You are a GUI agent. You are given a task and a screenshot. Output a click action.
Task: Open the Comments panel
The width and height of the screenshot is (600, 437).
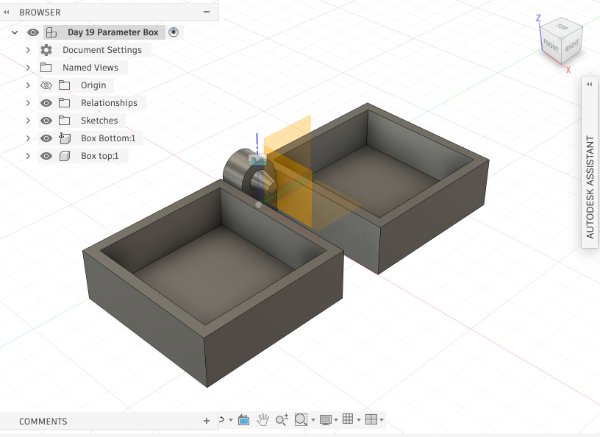43,421
